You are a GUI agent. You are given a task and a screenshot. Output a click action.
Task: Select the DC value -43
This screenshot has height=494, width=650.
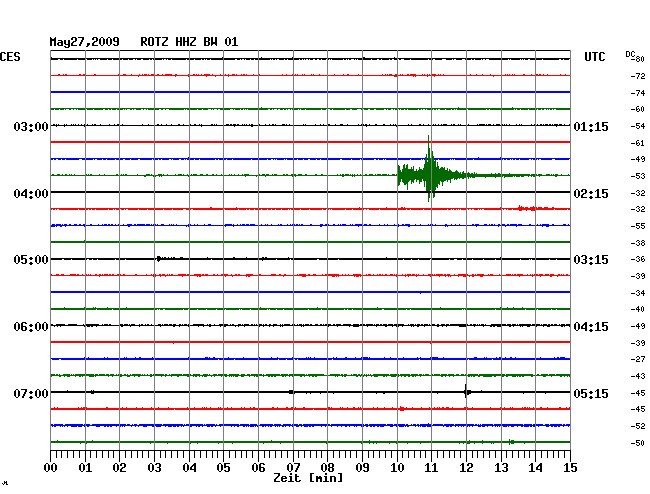tap(638, 376)
